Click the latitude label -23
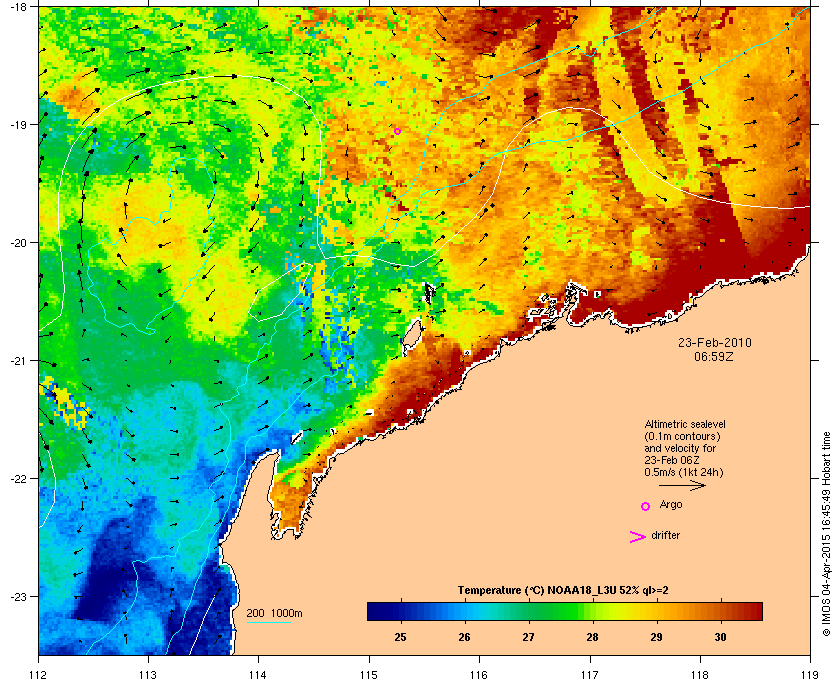 pyautogui.click(x=17, y=596)
